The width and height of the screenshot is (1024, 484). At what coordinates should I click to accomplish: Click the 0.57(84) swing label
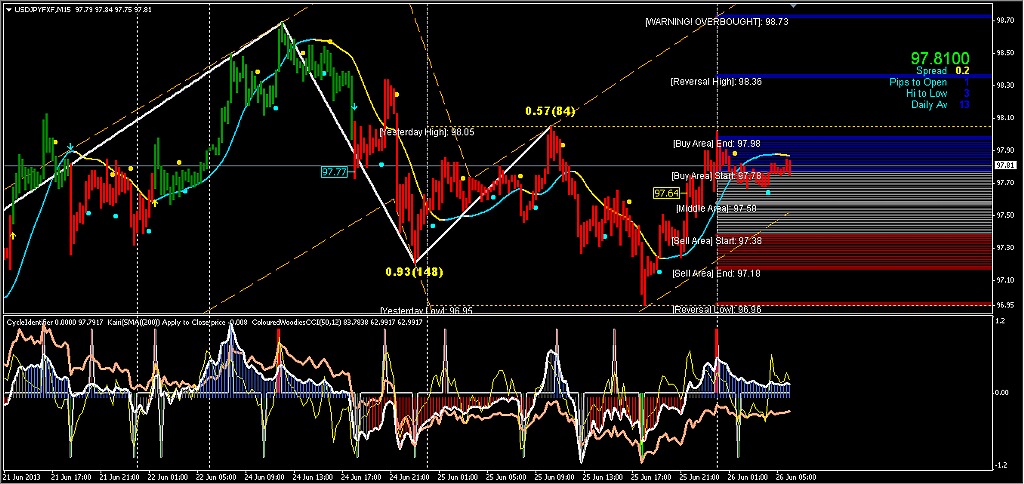pyautogui.click(x=551, y=112)
